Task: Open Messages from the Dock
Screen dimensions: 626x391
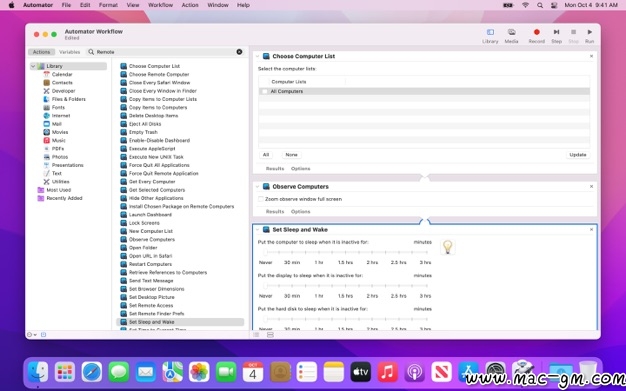Action: [x=119, y=372]
